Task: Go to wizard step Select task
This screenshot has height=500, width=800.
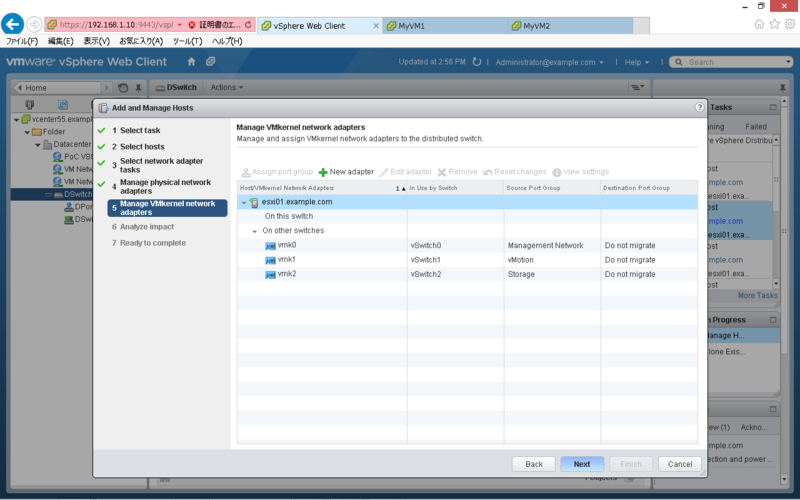Action: click(136, 130)
